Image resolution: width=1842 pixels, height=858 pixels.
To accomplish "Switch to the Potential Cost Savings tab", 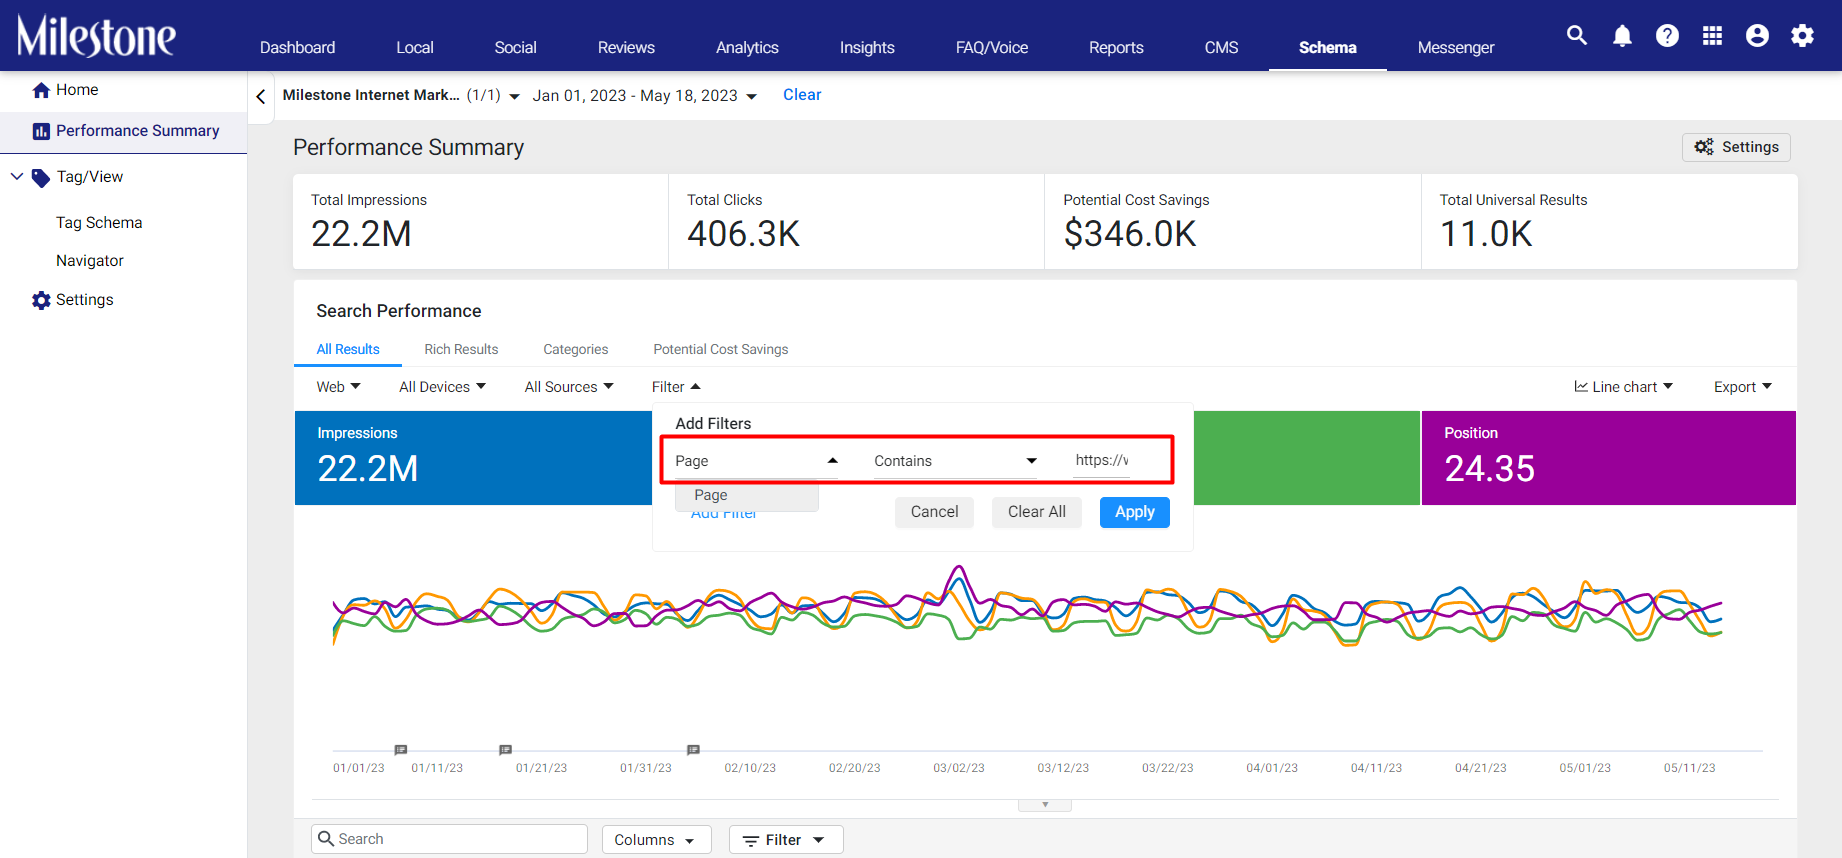I will [721, 349].
